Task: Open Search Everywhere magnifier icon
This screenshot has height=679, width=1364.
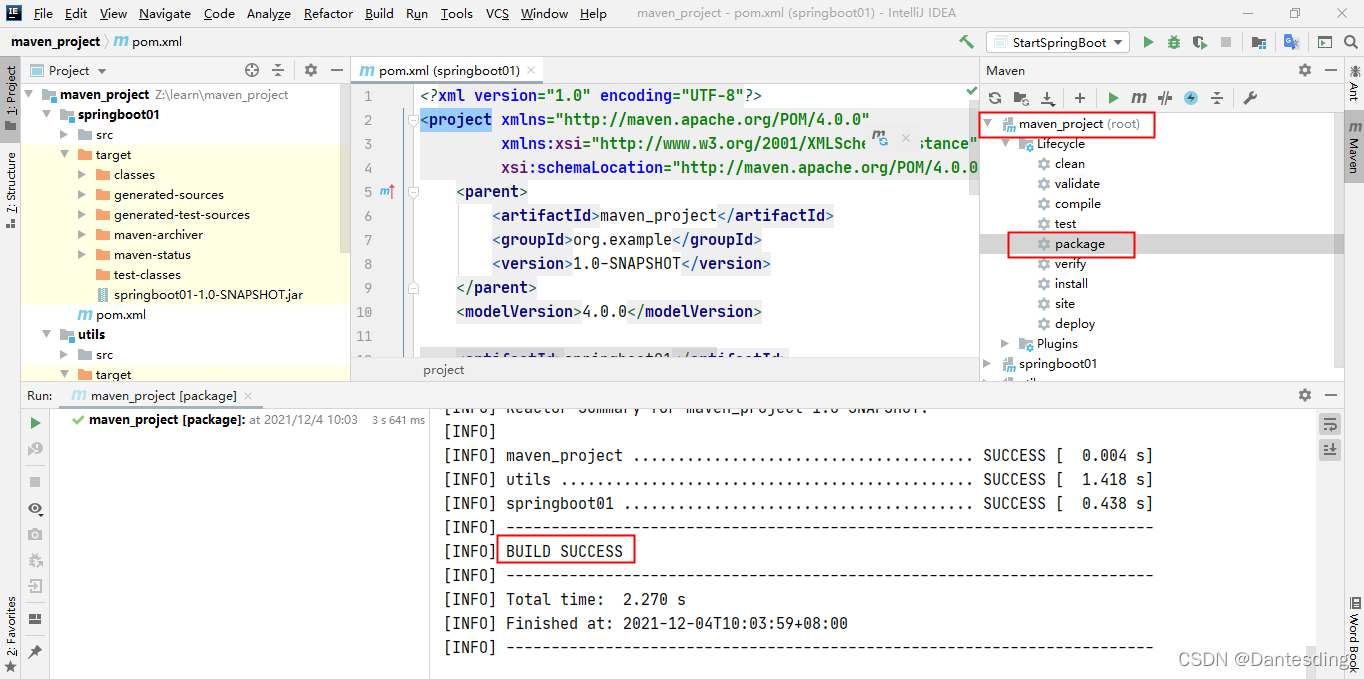Action: click(x=1350, y=42)
